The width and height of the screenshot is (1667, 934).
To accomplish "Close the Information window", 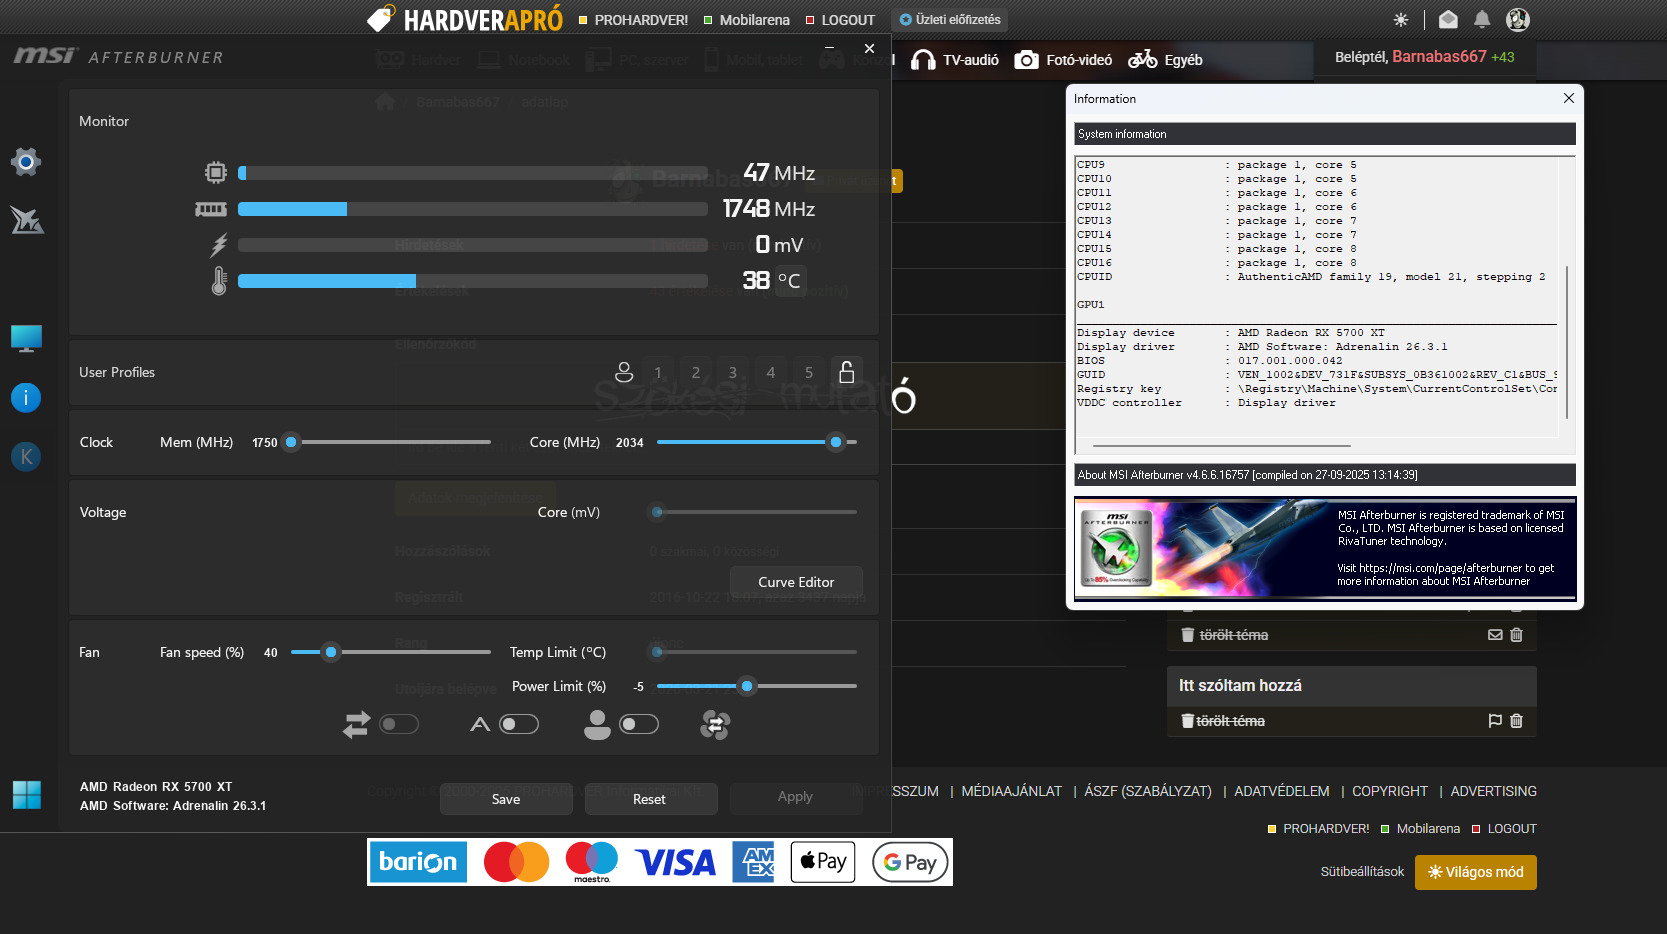I will (1568, 98).
